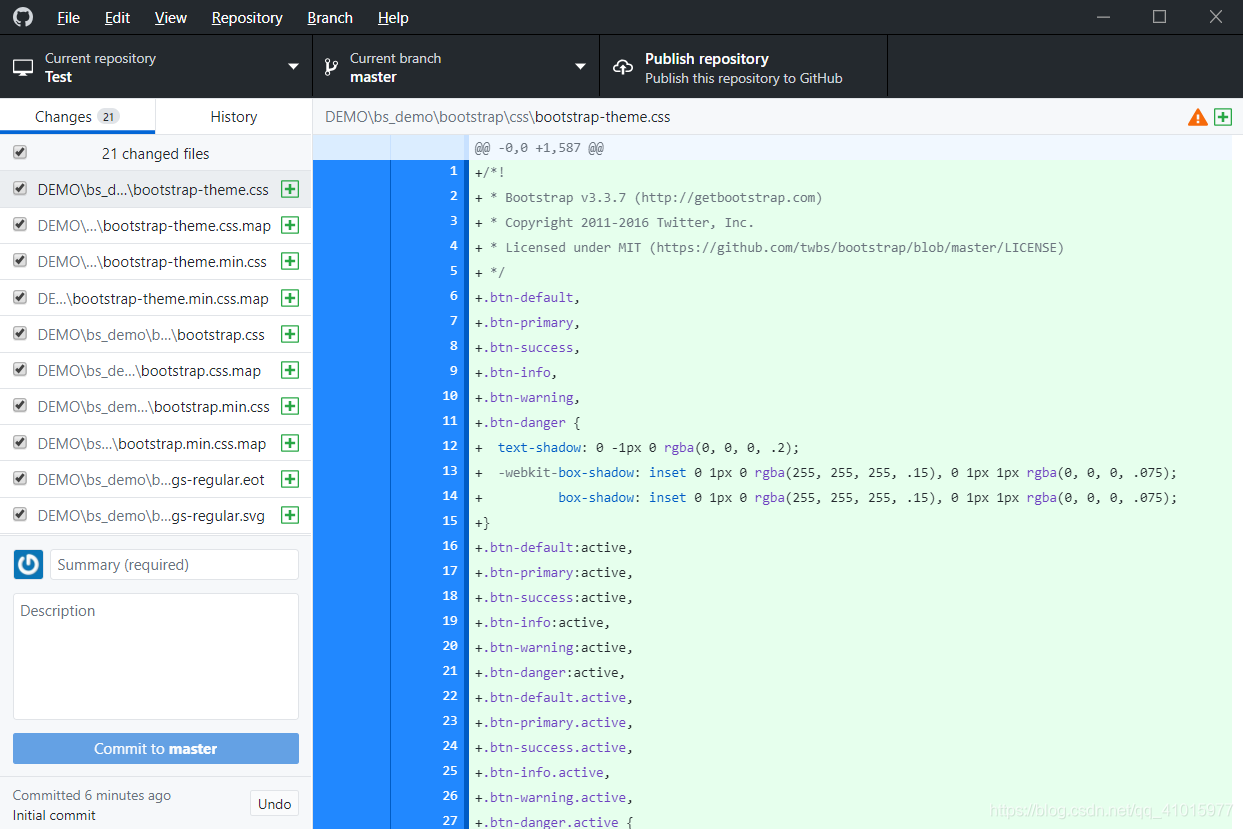
Task: Open the Current repository dropdown arrow
Action: pos(293,67)
